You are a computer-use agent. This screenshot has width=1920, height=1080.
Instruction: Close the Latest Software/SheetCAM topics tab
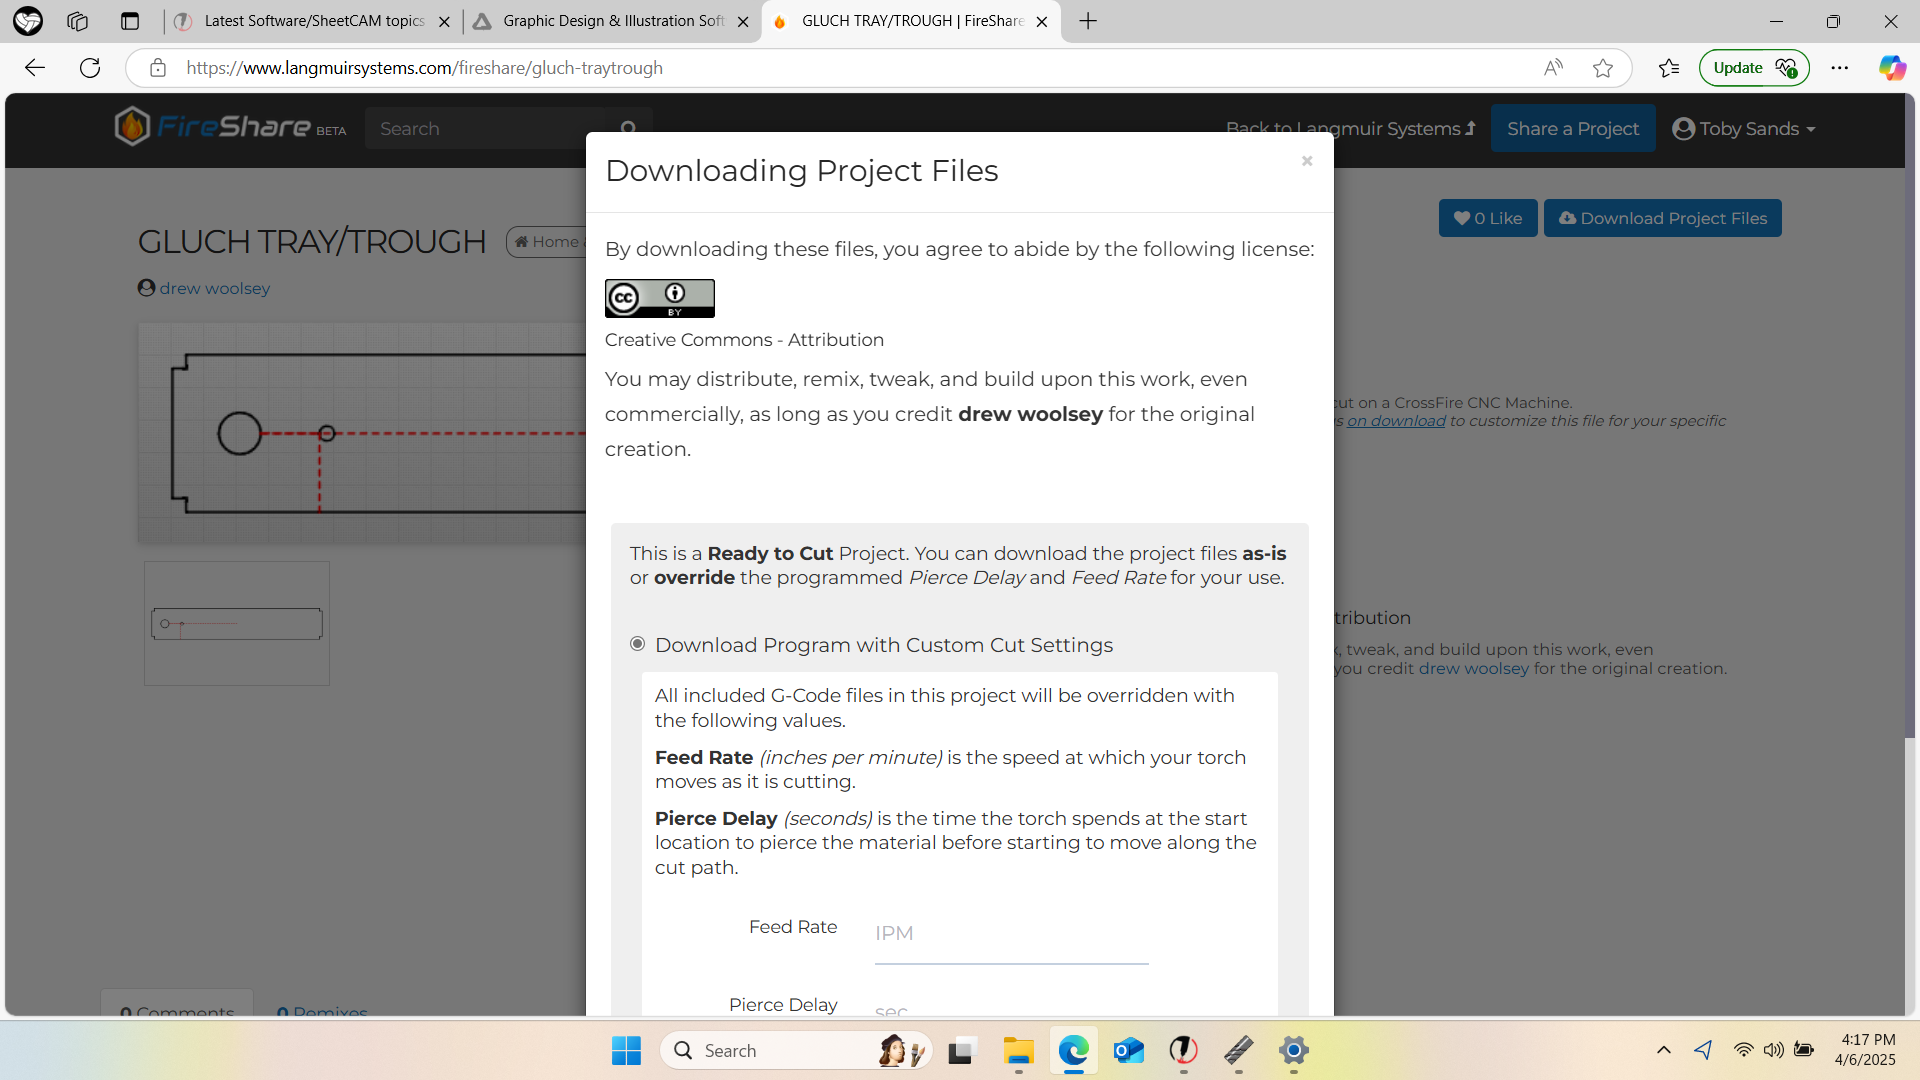click(445, 21)
